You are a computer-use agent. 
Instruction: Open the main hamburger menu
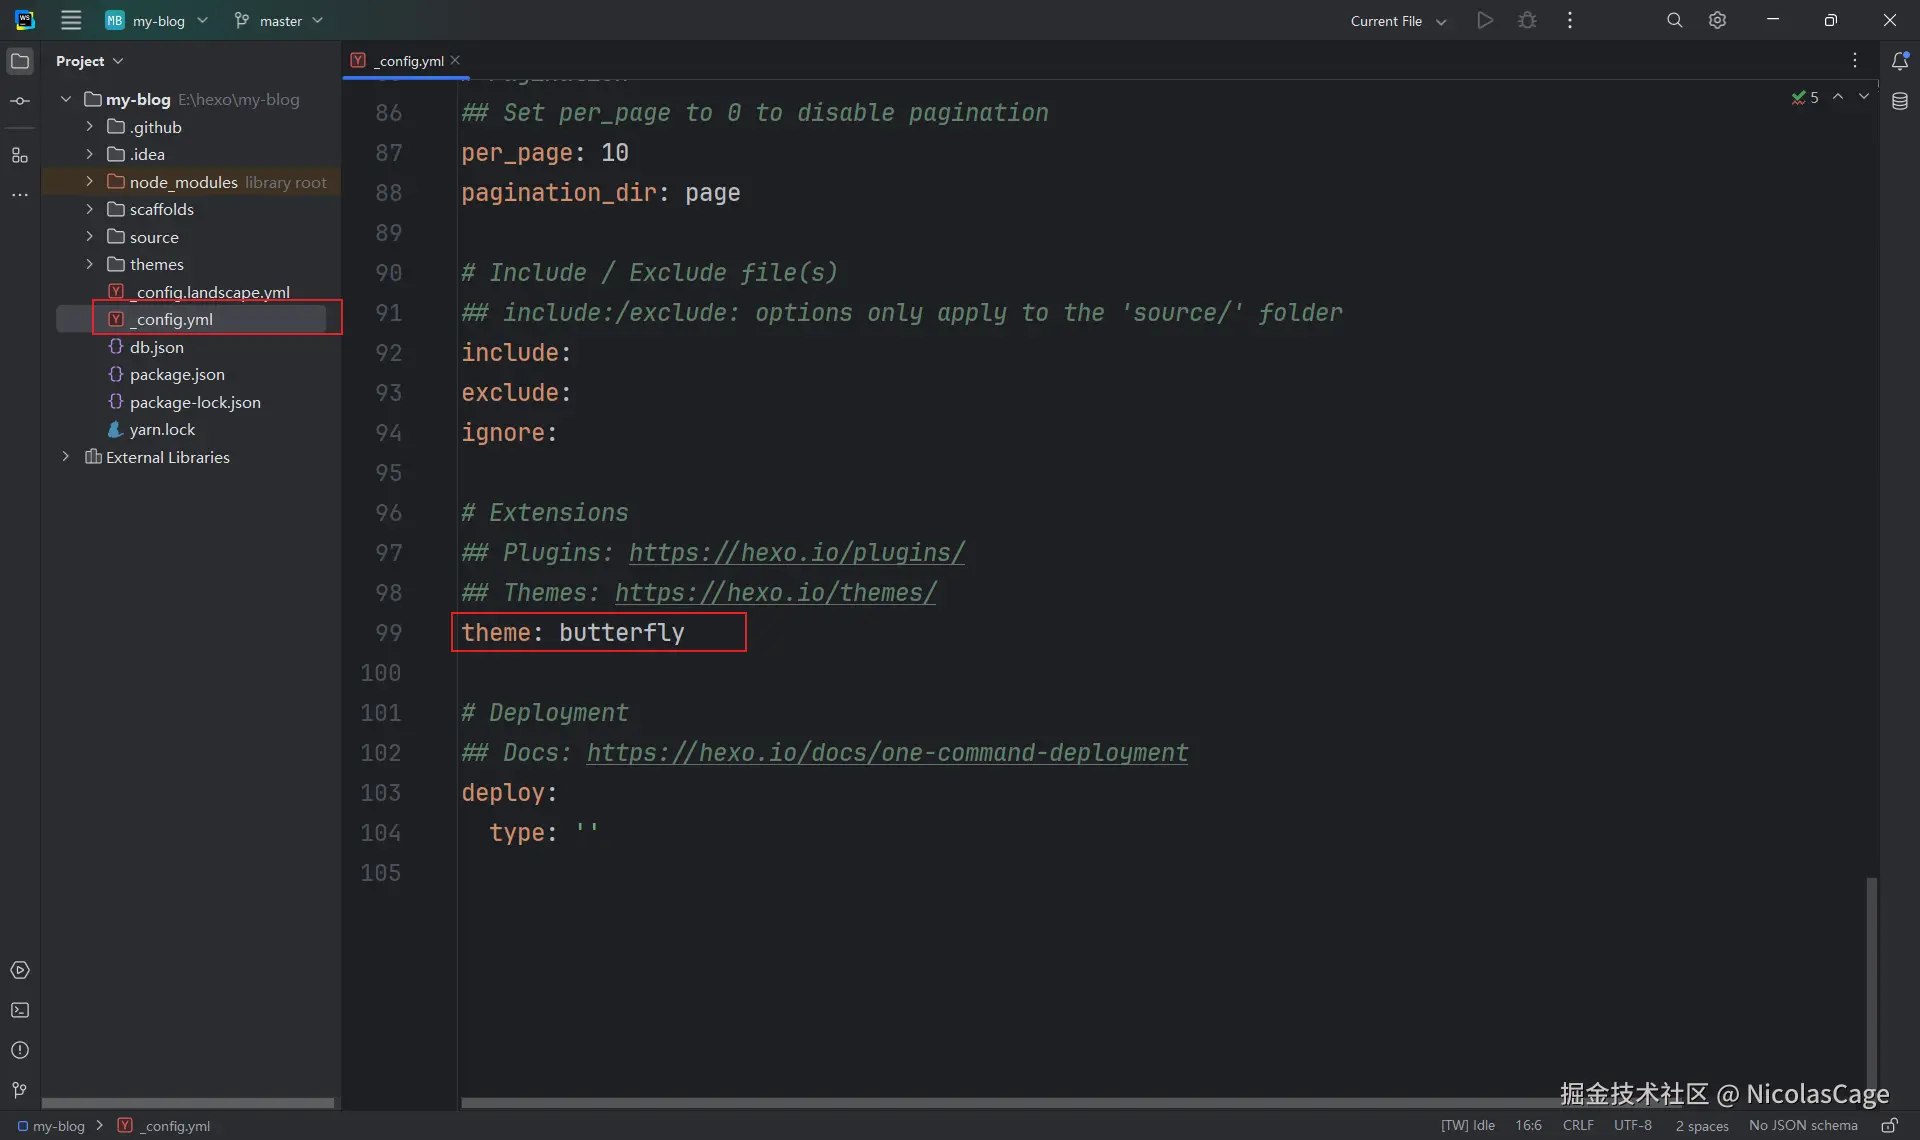(x=71, y=20)
